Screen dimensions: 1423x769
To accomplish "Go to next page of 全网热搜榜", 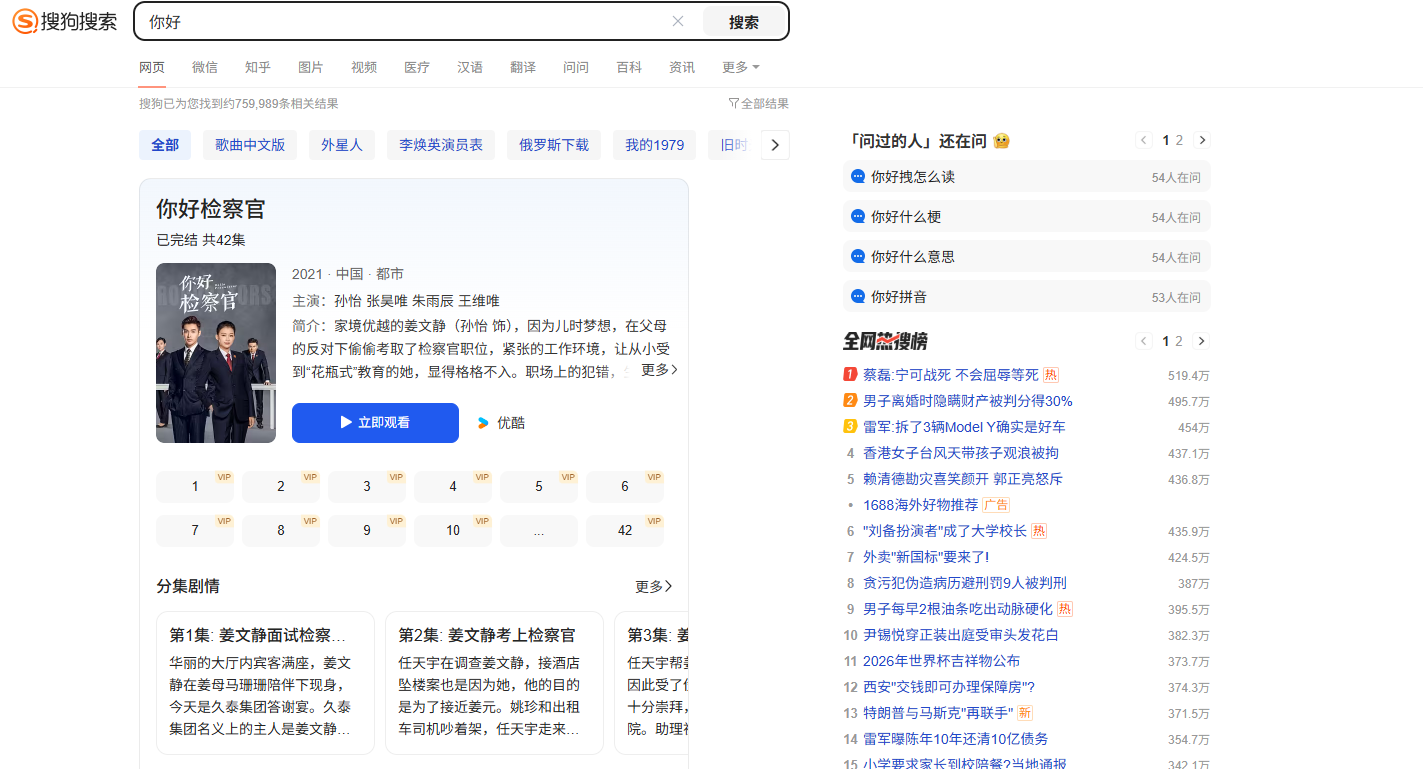I will click(x=1202, y=341).
